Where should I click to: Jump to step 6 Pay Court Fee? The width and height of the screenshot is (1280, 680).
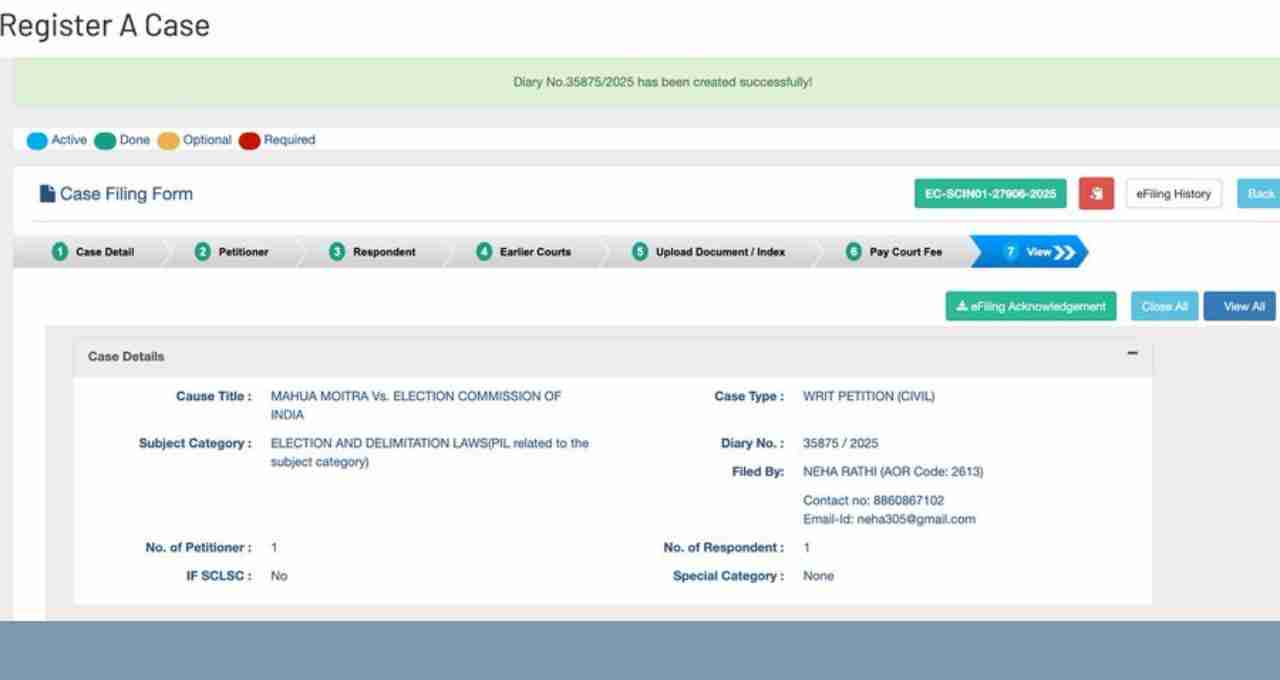(894, 252)
